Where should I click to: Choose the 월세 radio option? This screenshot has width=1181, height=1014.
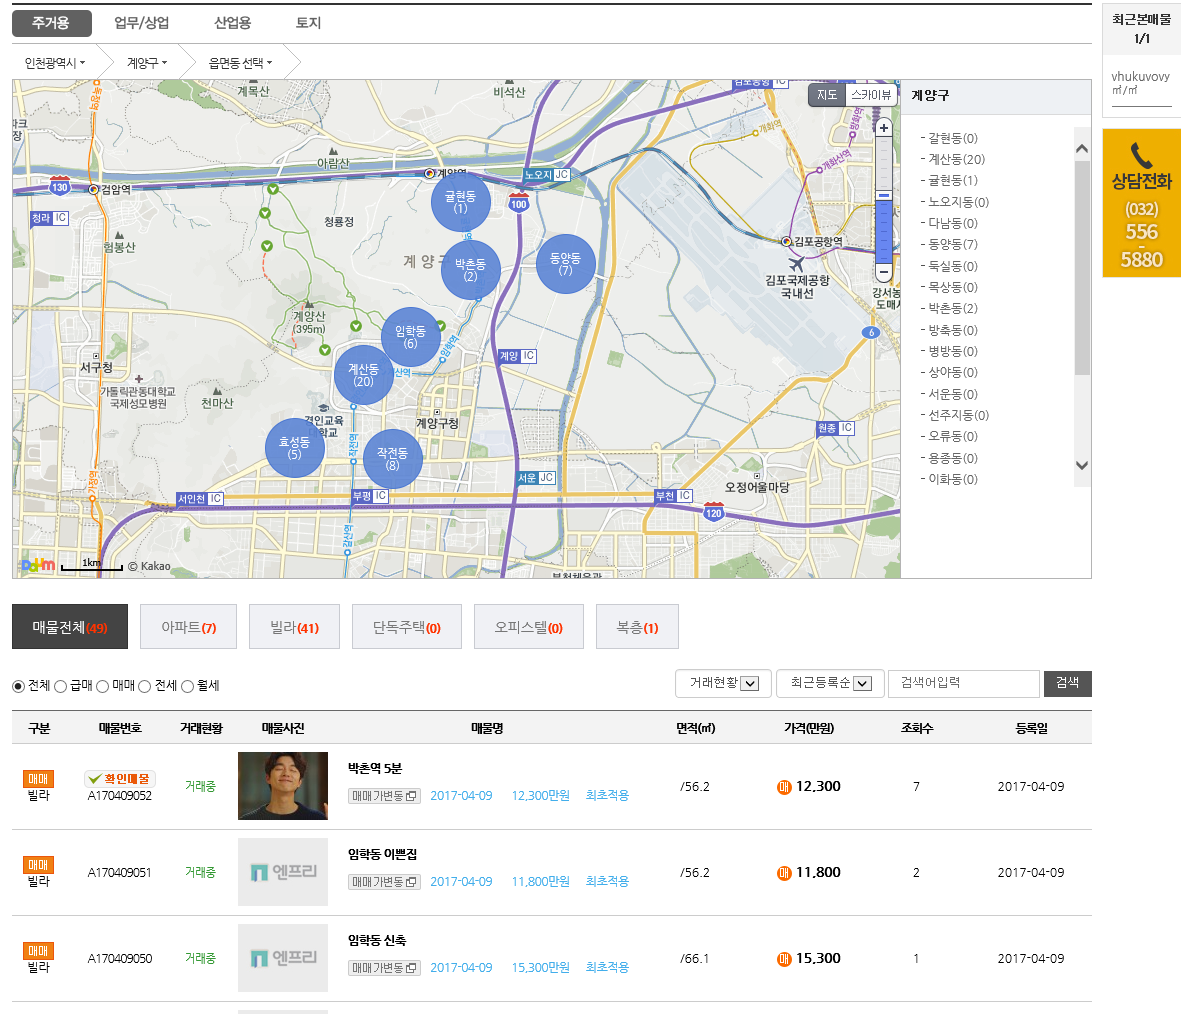pos(188,686)
